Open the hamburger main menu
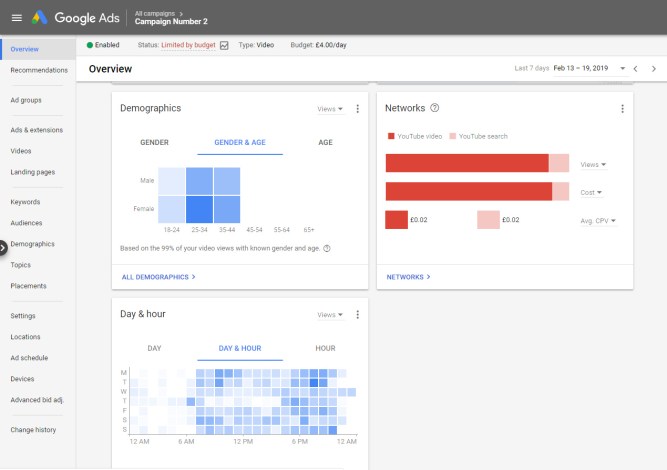Viewport: 667px width, 470px height. [16, 17]
